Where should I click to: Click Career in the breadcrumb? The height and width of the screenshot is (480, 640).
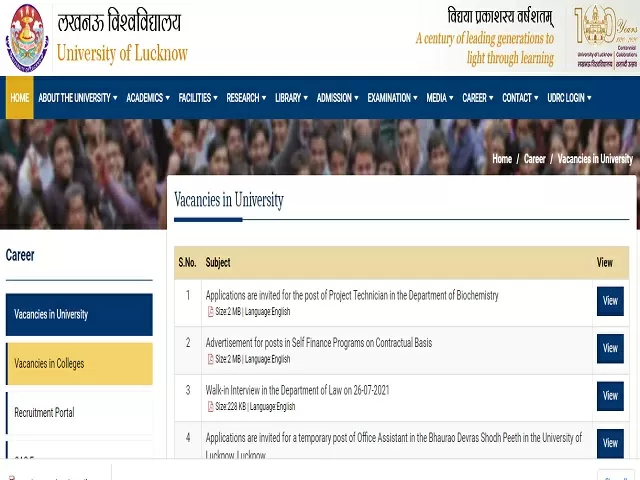(534, 159)
